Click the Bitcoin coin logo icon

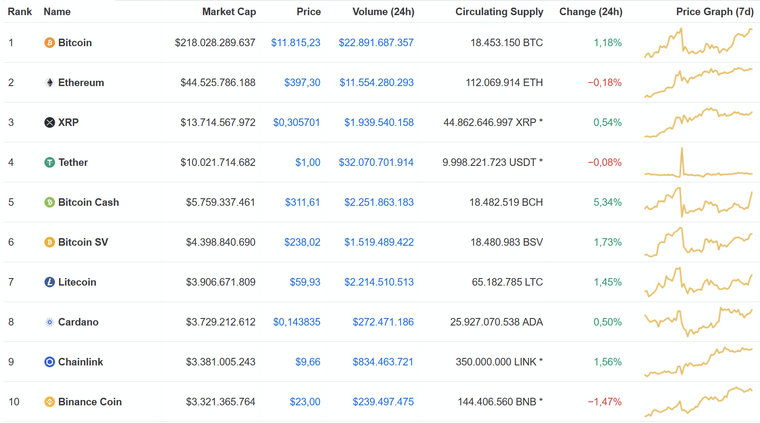(x=49, y=43)
